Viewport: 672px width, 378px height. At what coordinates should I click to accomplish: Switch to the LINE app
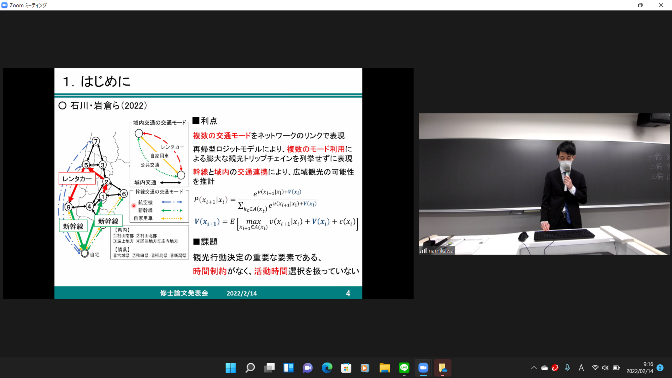coord(404,368)
